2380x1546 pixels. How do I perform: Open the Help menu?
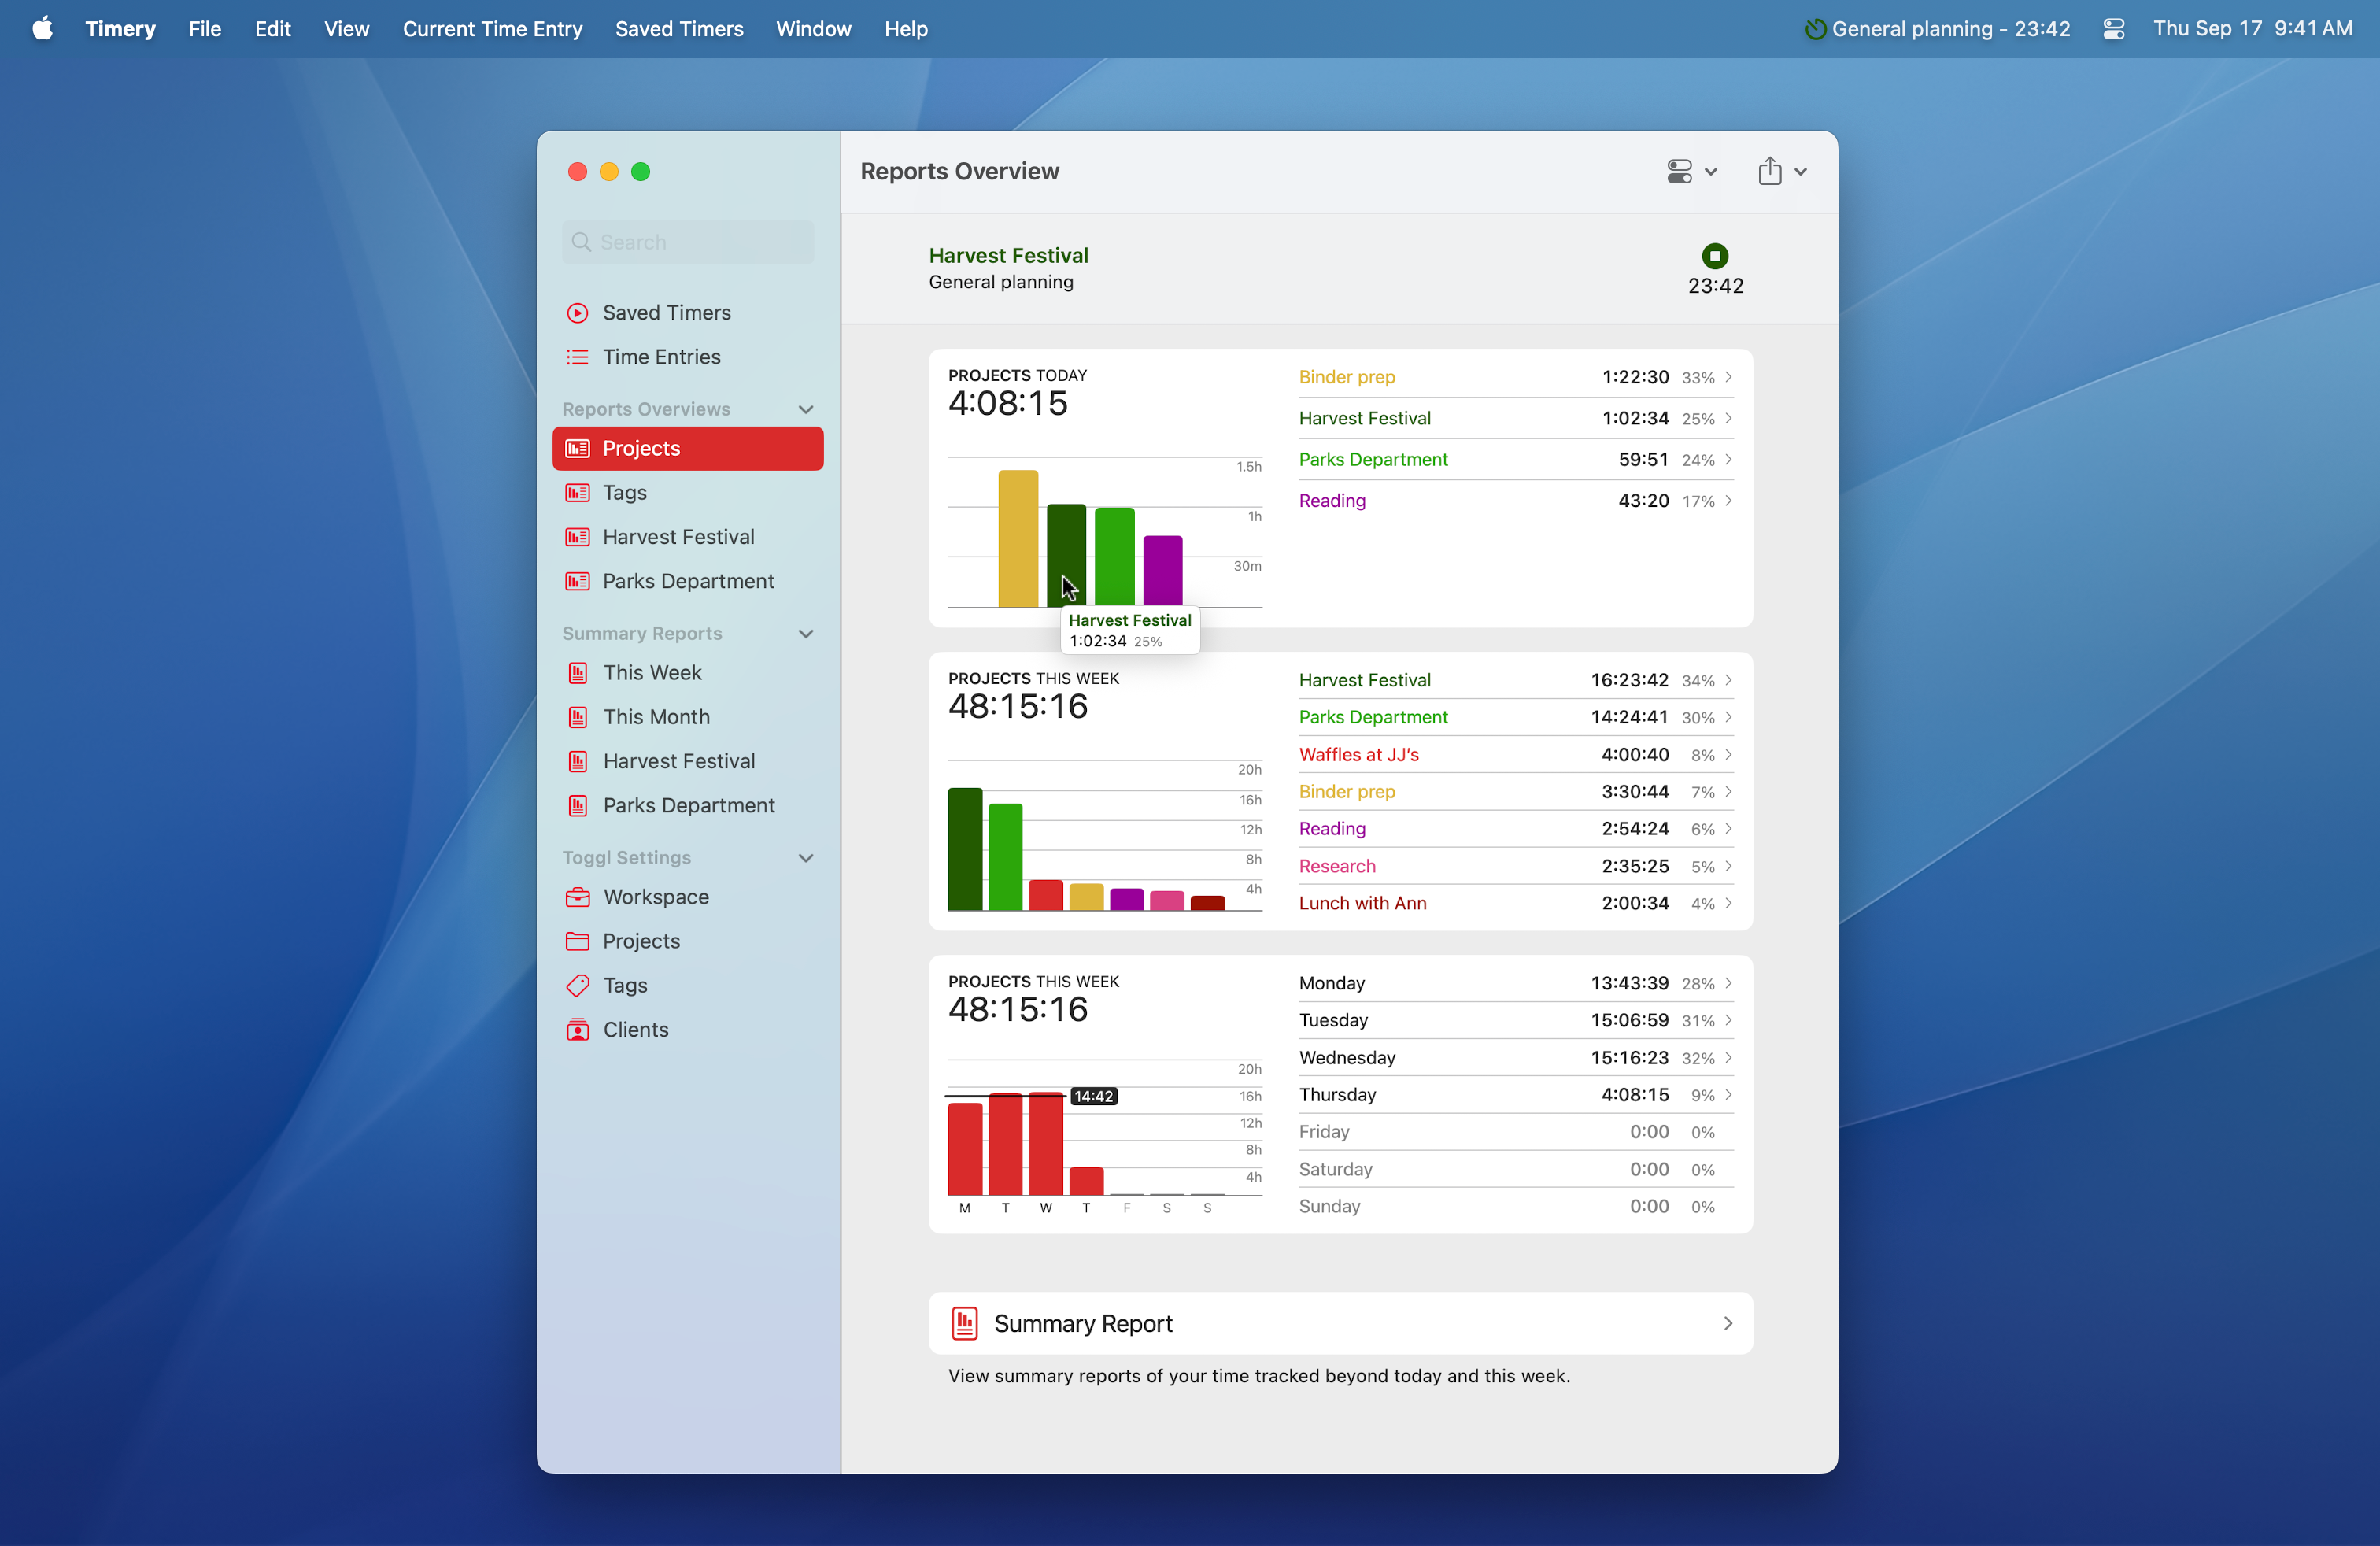(905, 29)
